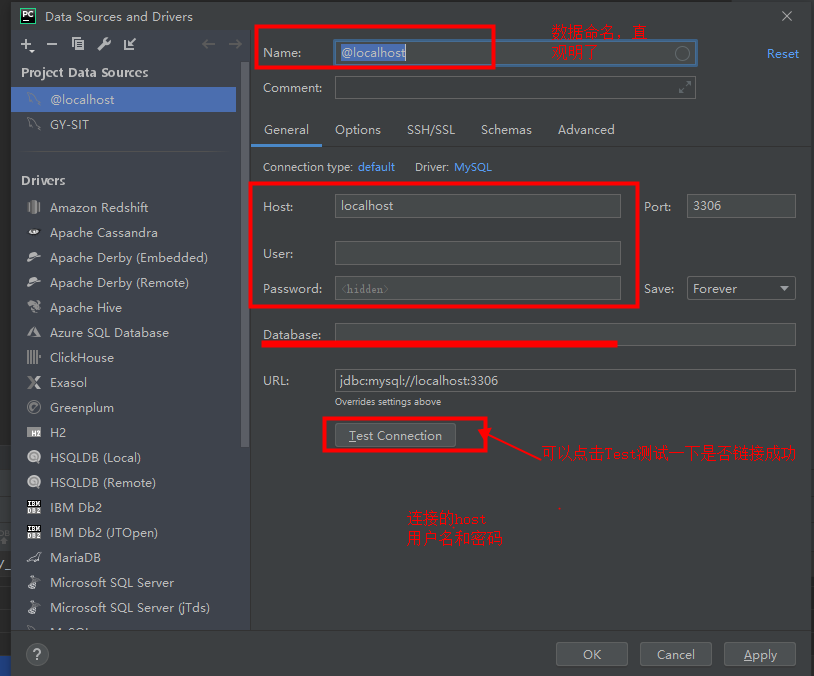The height and width of the screenshot is (676, 814).
Task: Select the Amazon Redshift driver
Action: (98, 207)
